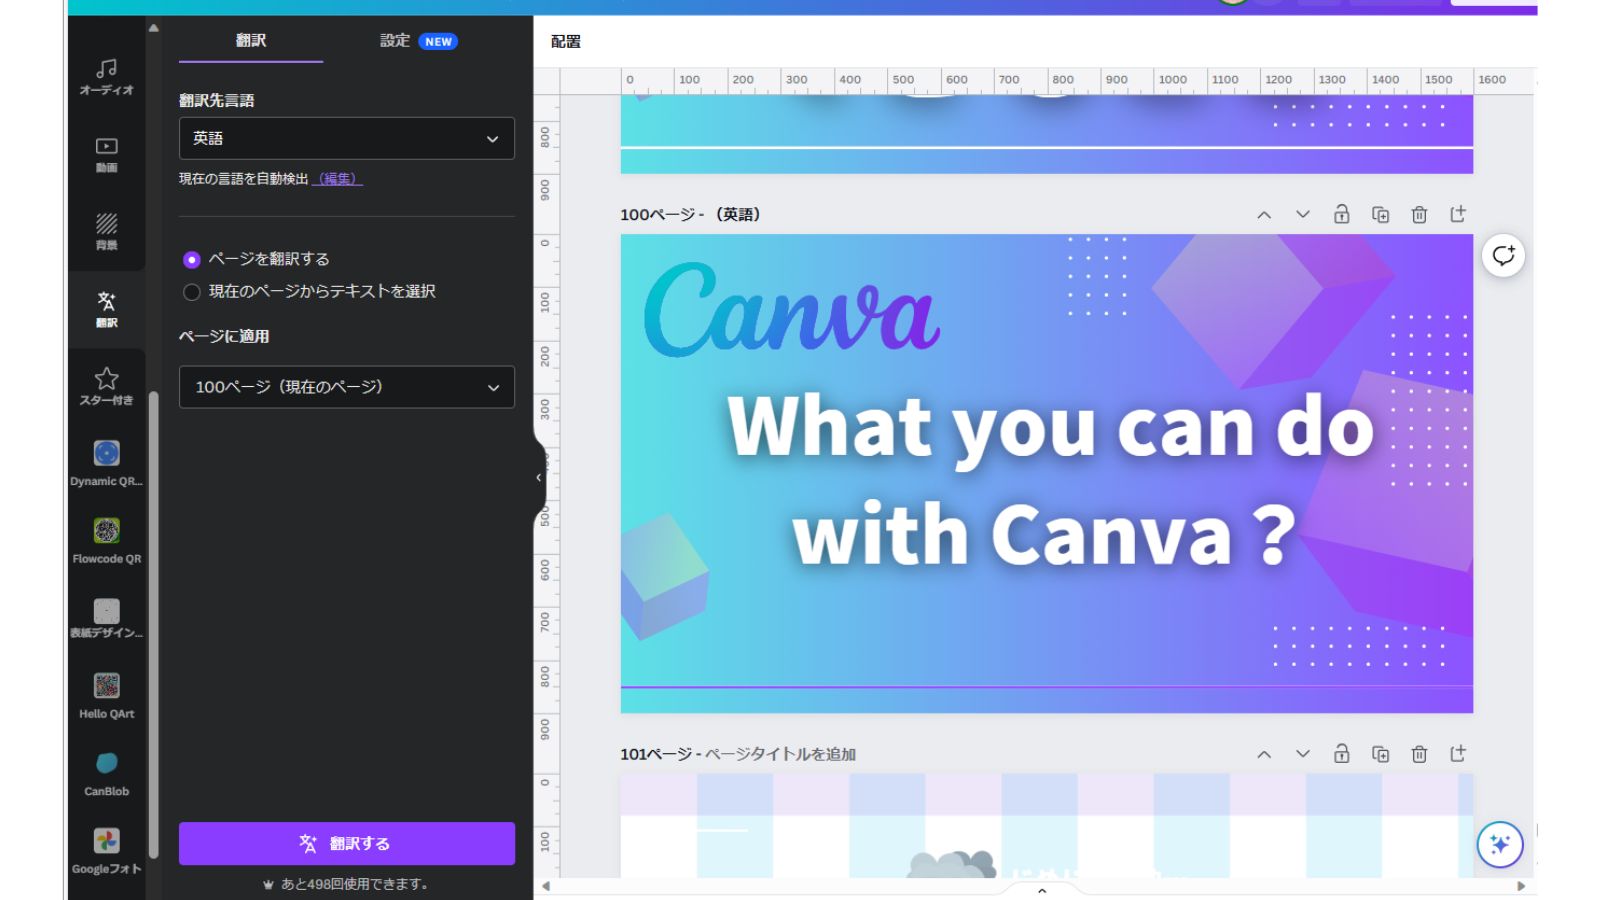Click the canvas horizontal scroll left arrow
The image size is (1600, 900).
pos(546,886)
